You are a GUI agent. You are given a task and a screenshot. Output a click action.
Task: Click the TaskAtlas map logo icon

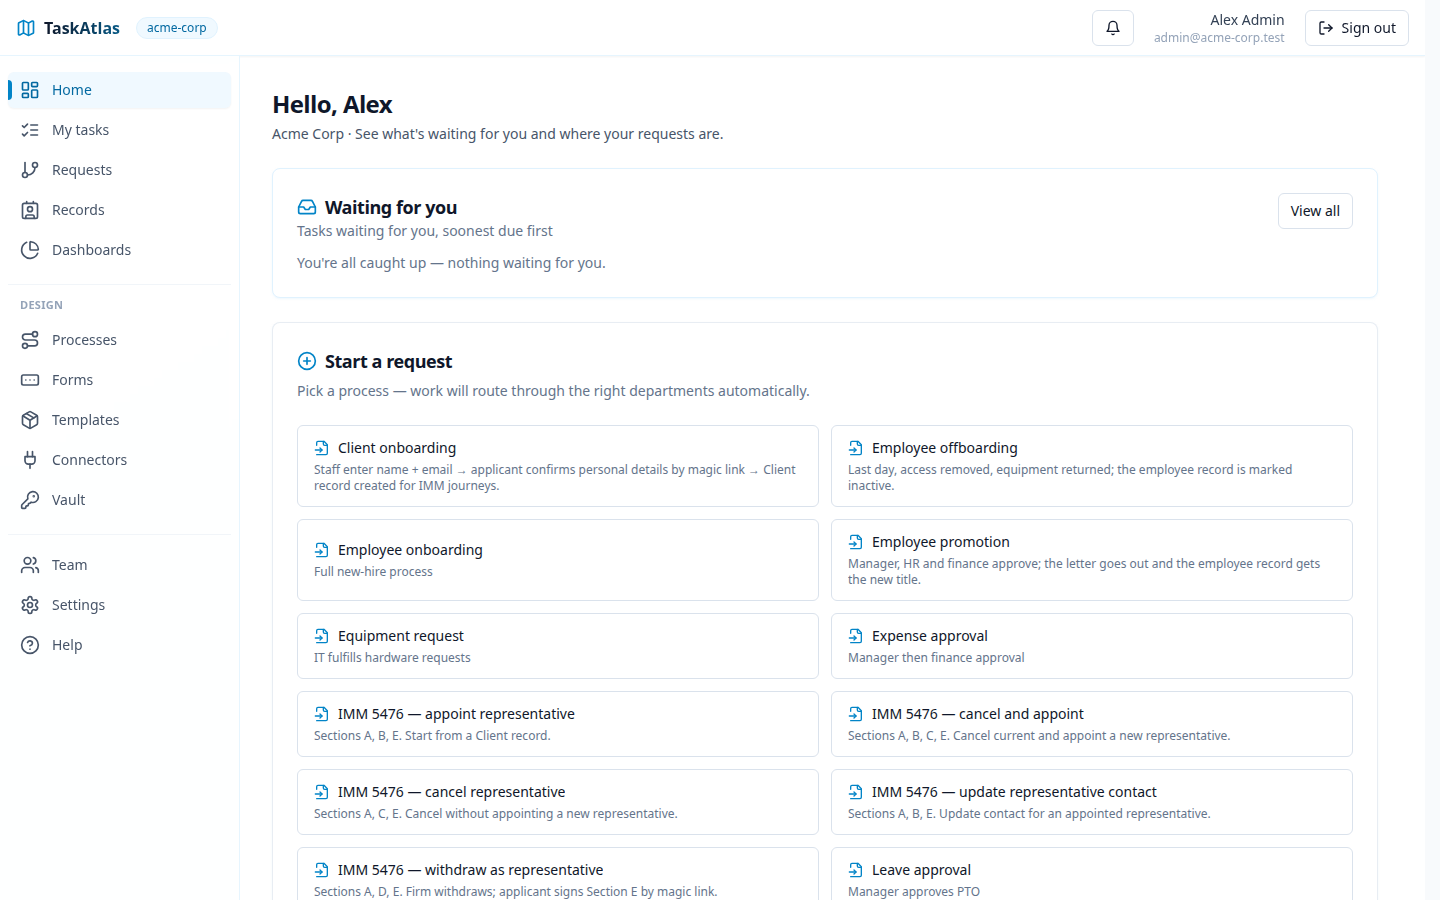(26, 28)
